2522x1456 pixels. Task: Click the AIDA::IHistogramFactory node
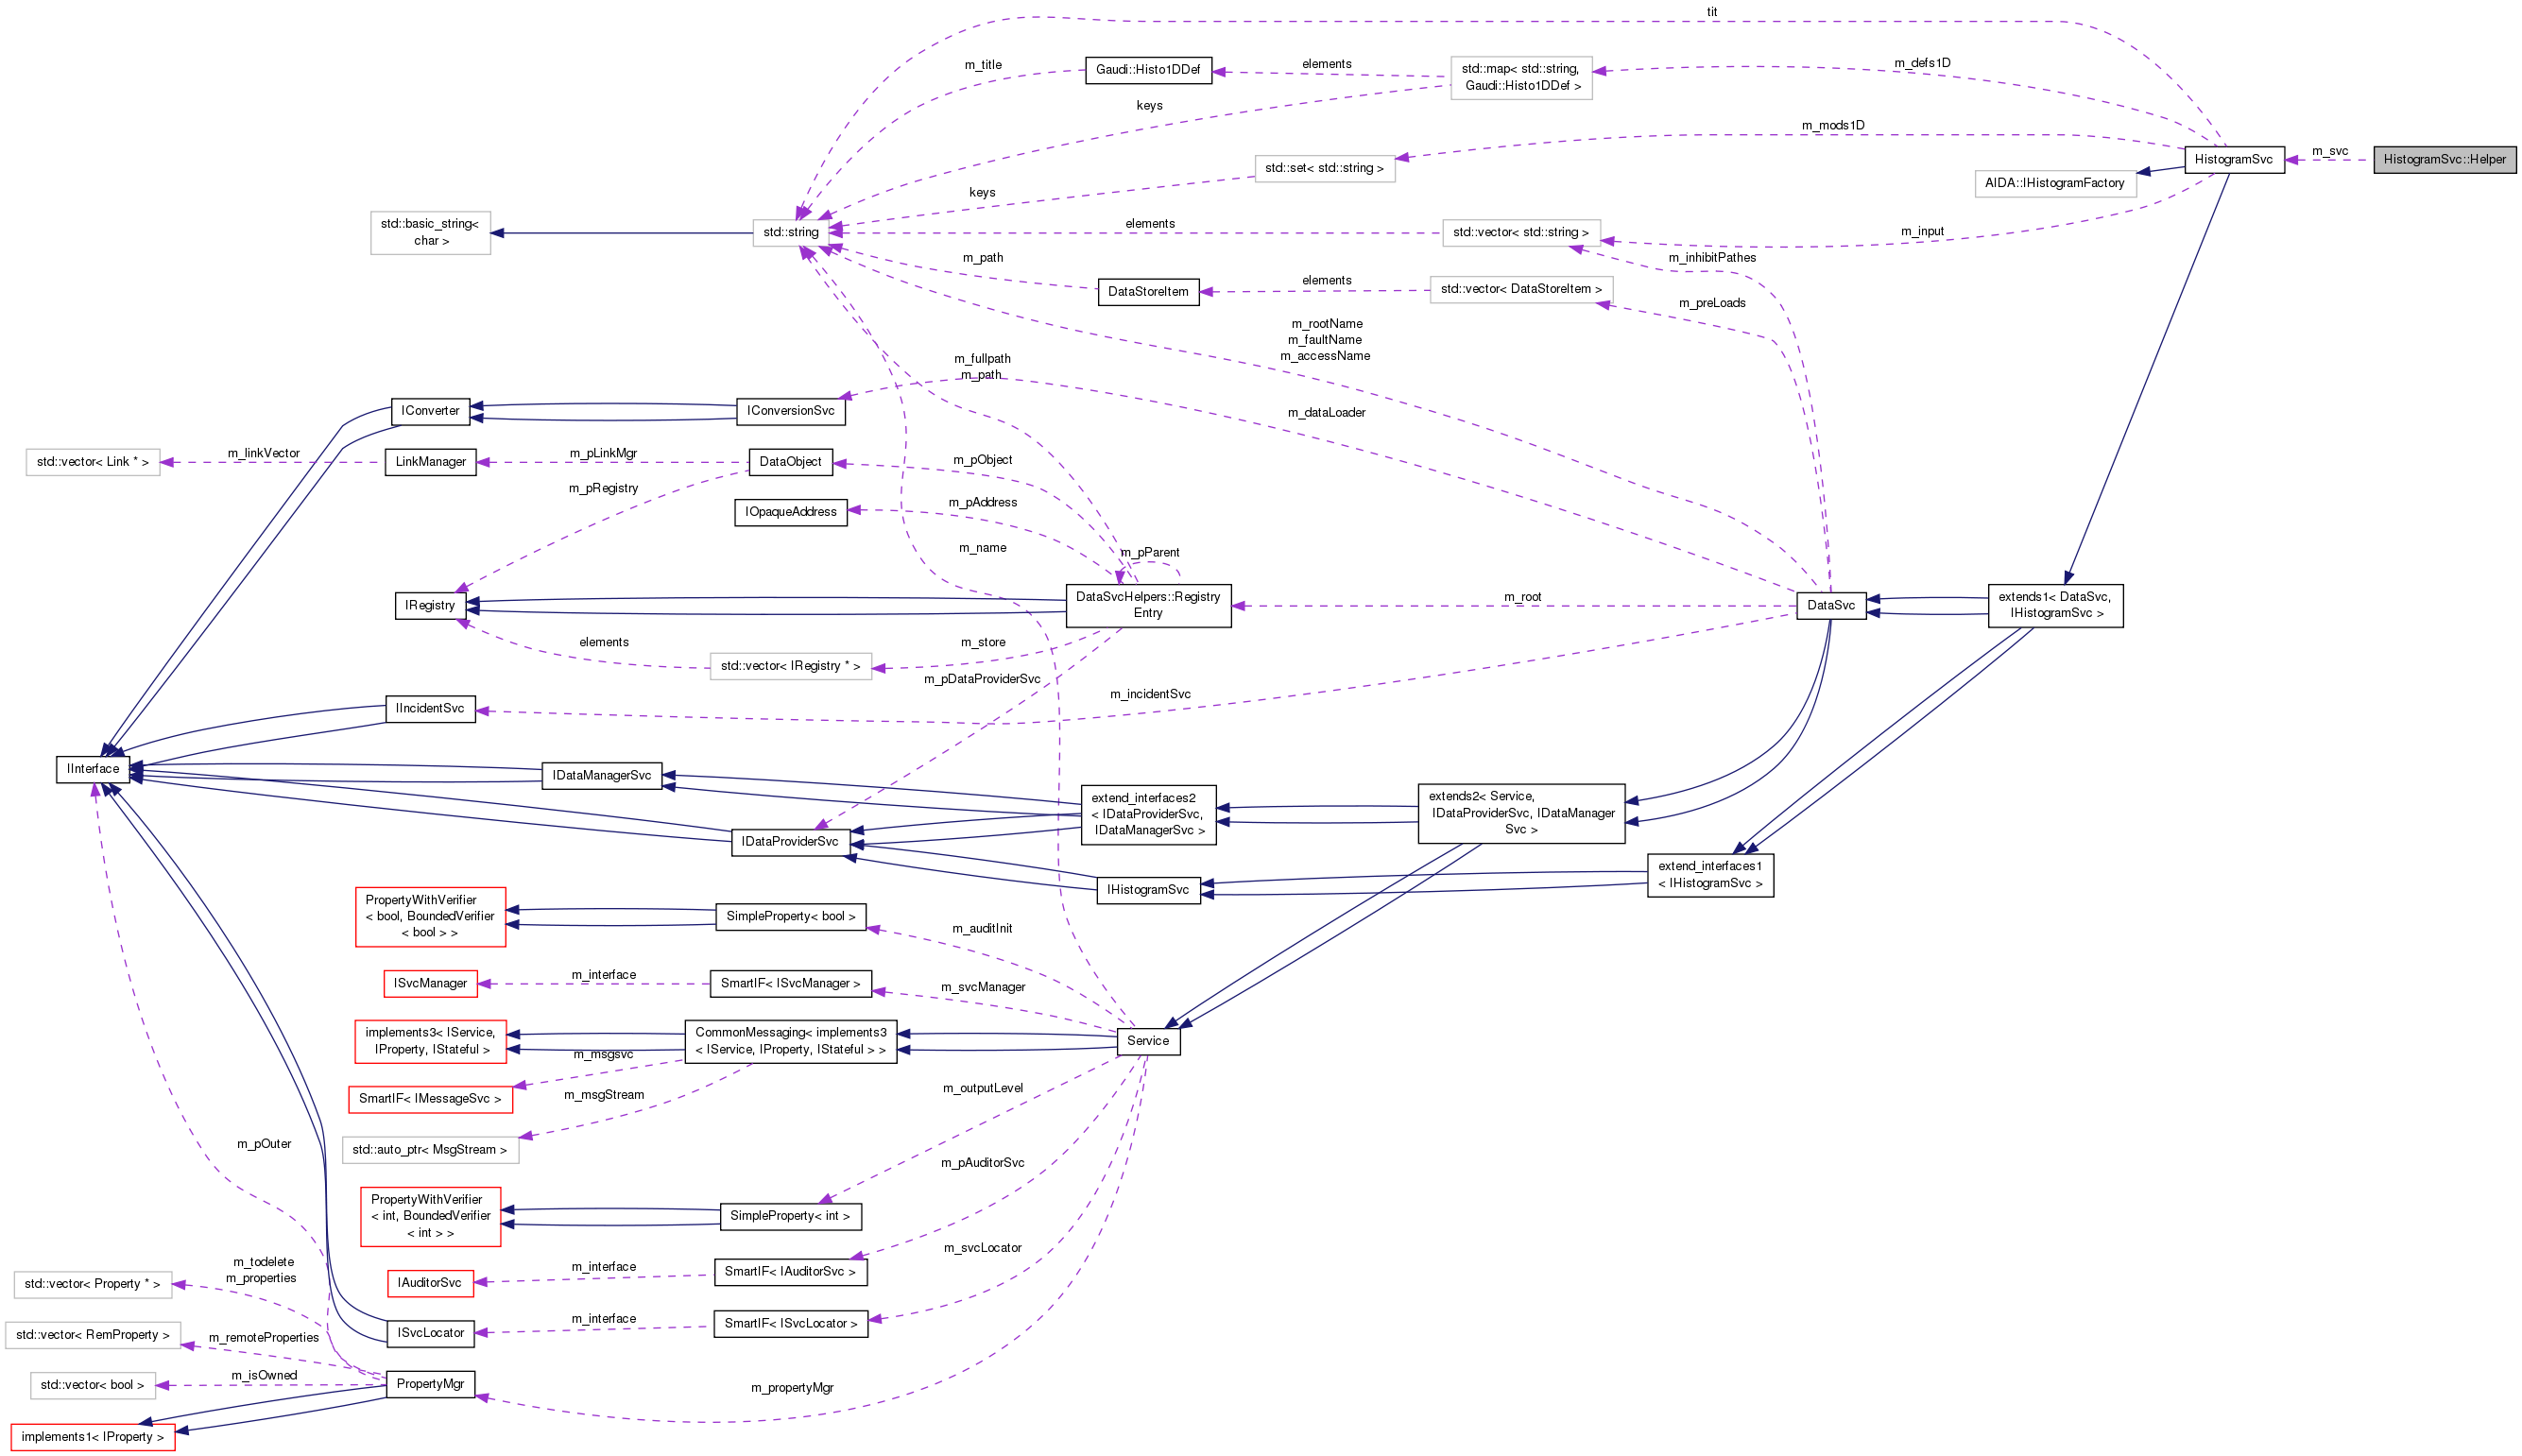tap(2055, 183)
